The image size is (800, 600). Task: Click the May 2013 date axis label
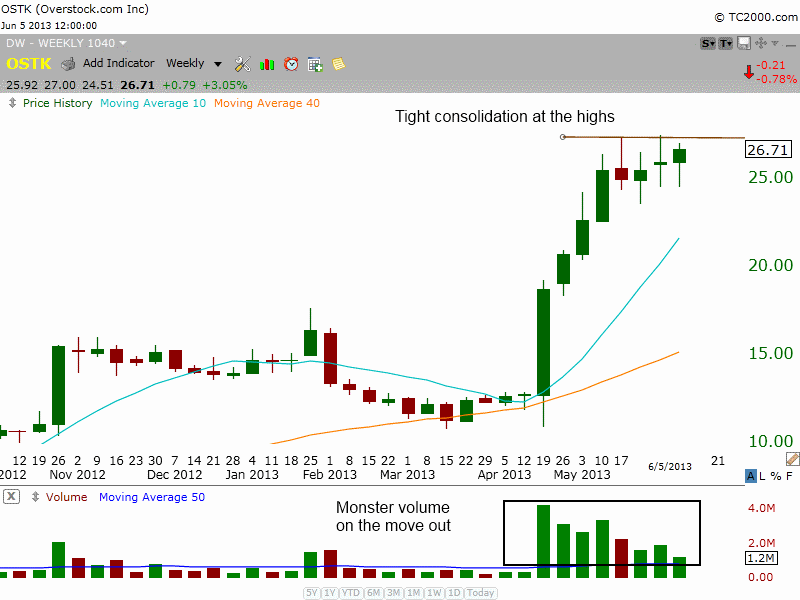point(582,474)
